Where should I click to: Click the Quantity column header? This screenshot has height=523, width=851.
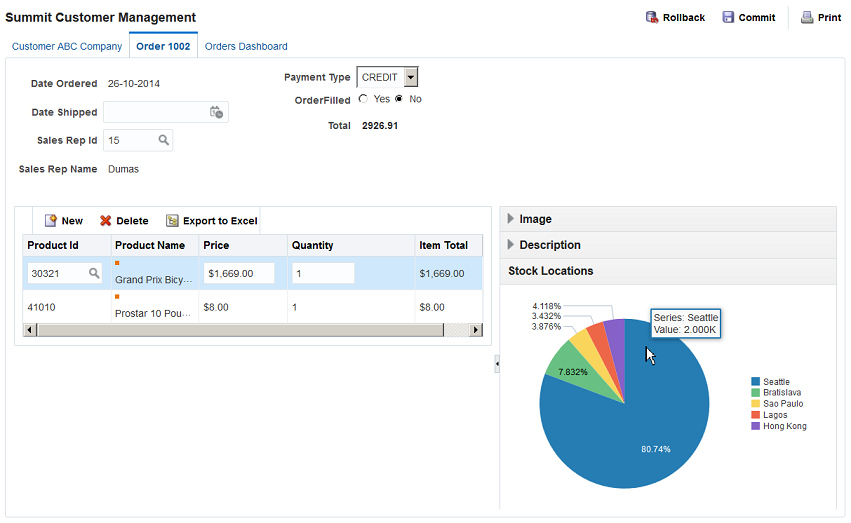pyautogui.click(x=351, y=245)
